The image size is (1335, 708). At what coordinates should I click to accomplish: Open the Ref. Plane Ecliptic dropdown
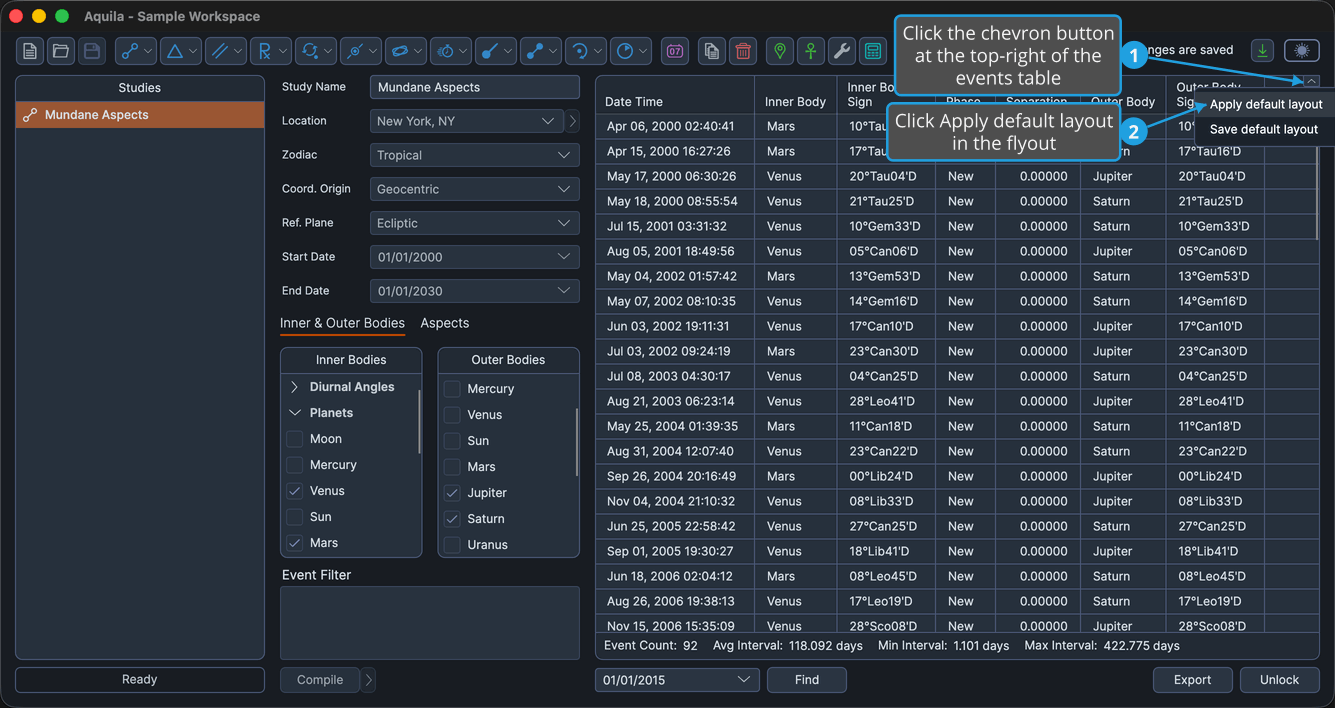(474, 223)
